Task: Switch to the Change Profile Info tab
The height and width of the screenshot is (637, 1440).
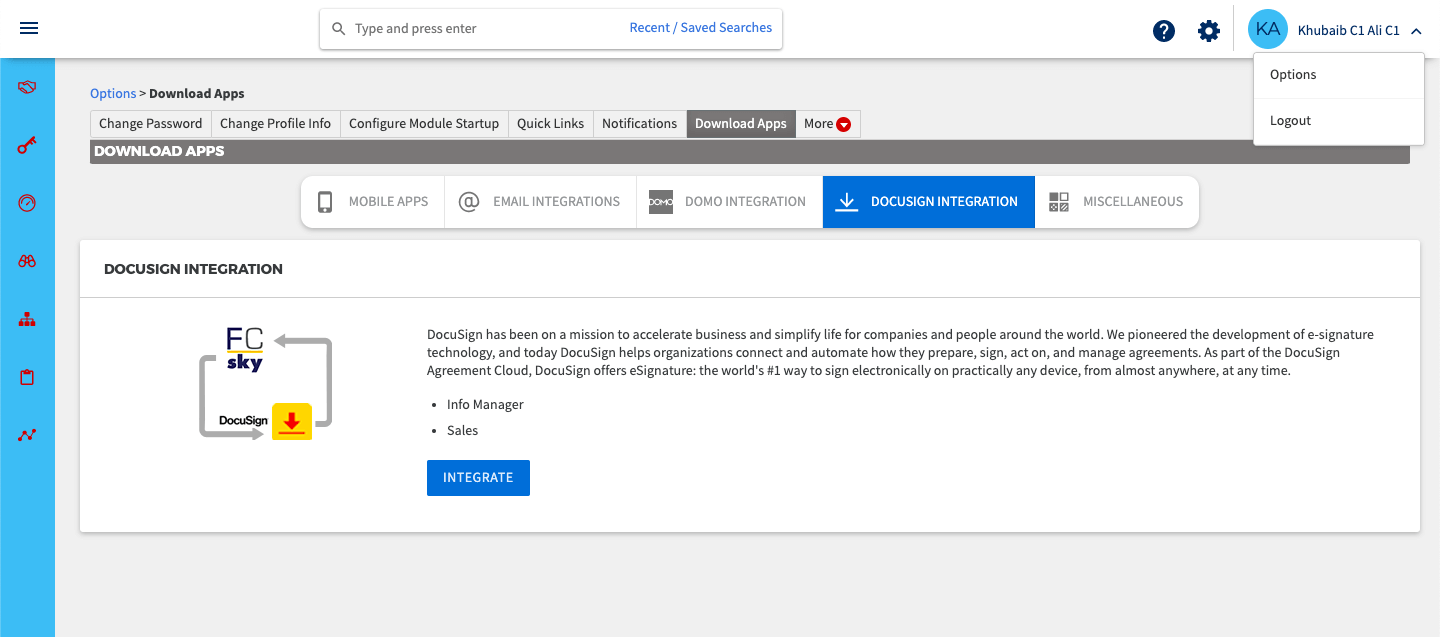Action: click(x=275, y=124)
